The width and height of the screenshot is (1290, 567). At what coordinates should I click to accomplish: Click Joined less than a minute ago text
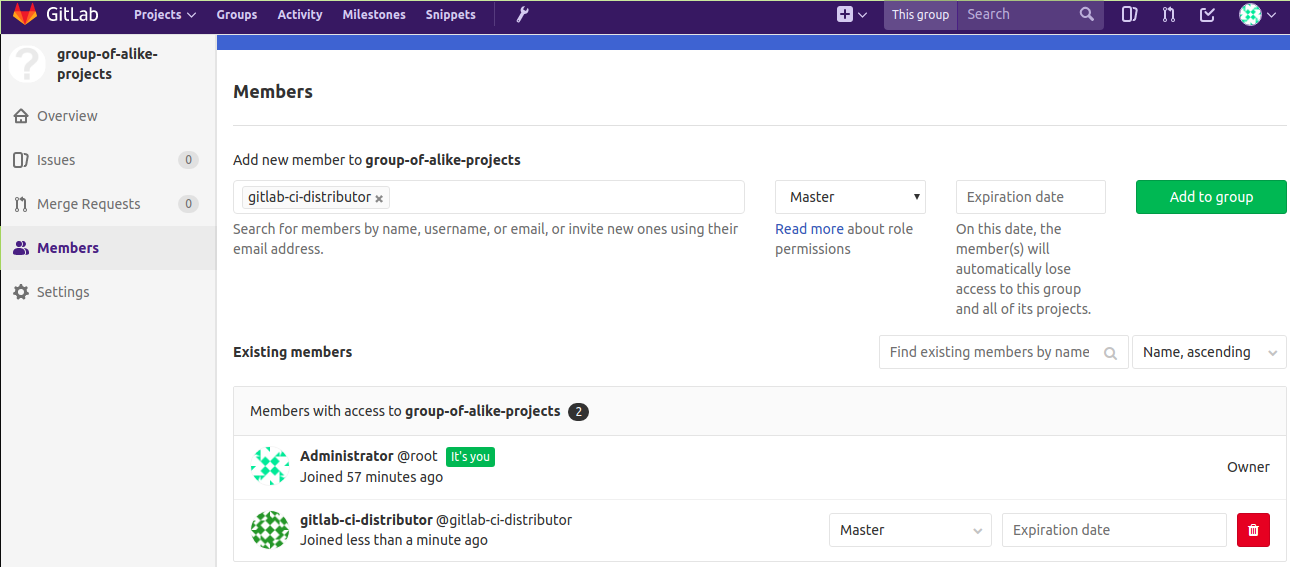coord(394,540)
